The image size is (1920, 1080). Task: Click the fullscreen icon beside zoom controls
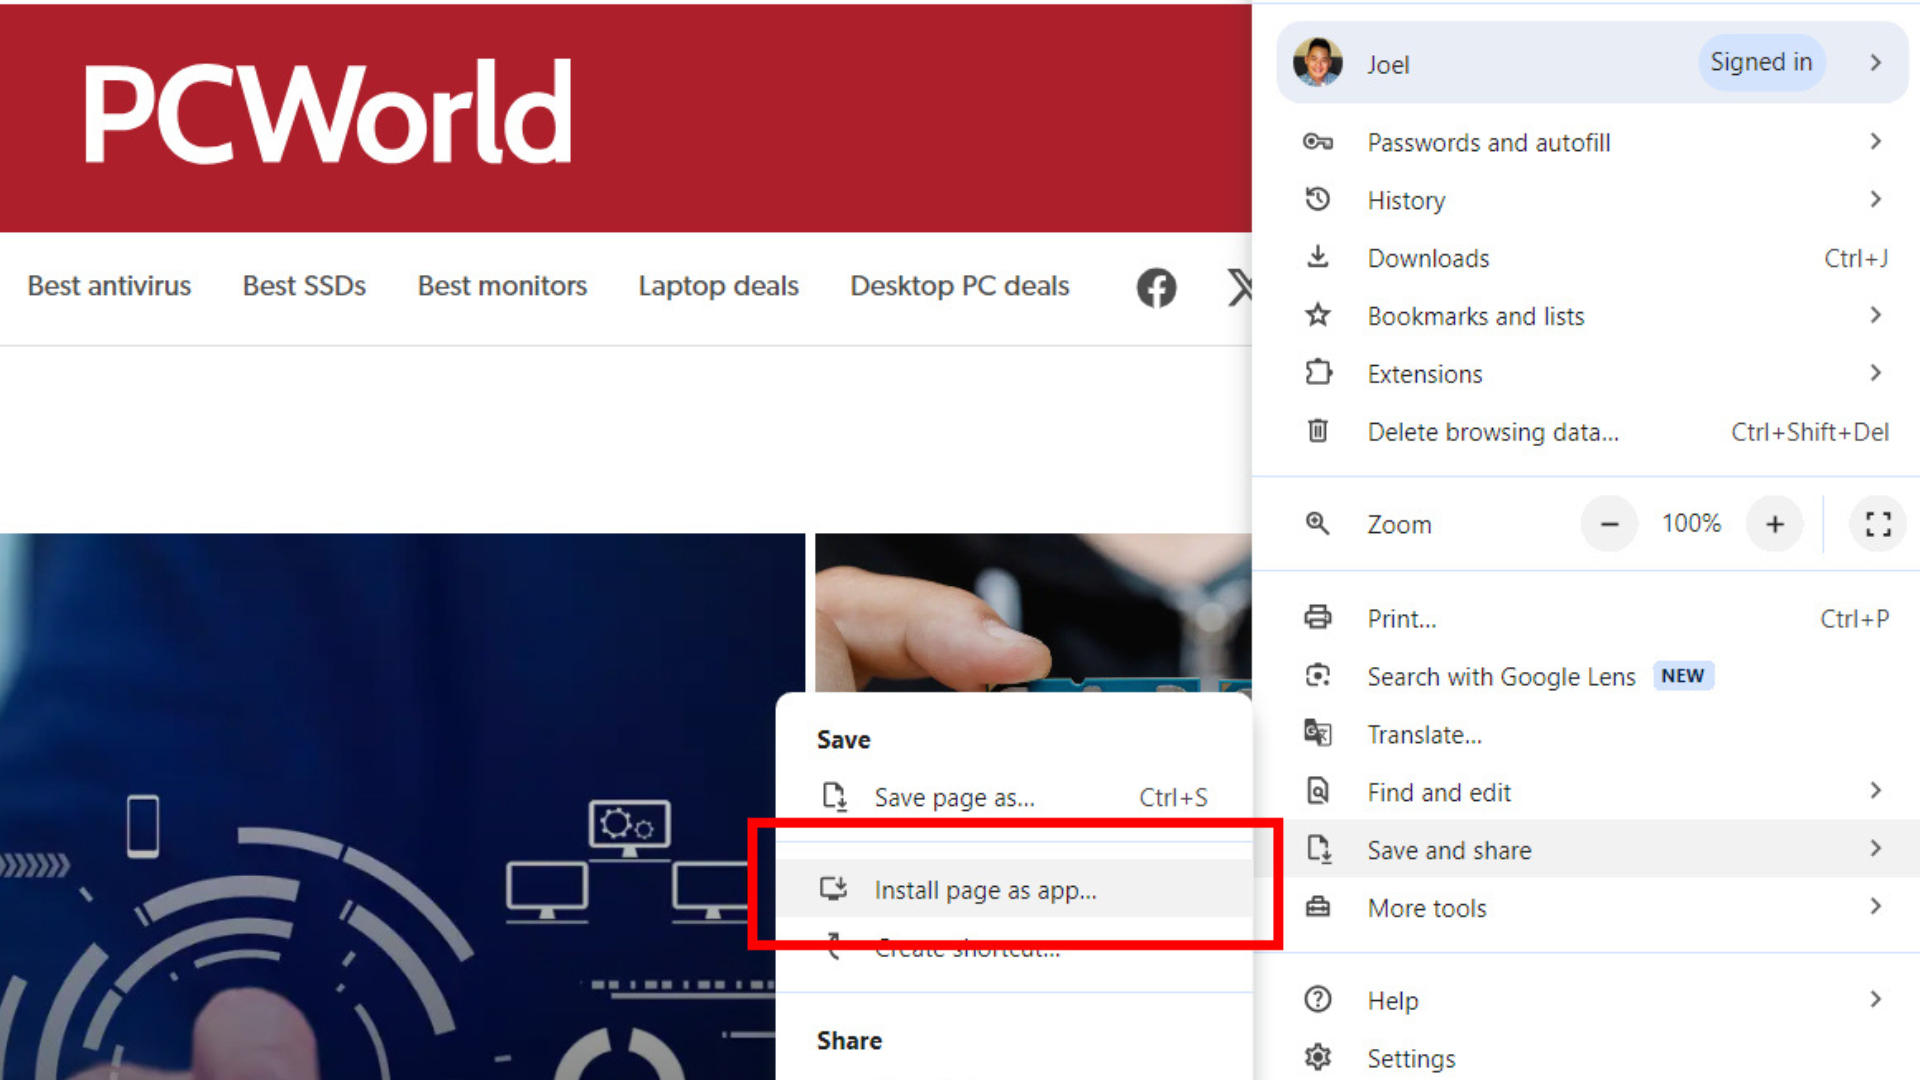(1877, 524)
